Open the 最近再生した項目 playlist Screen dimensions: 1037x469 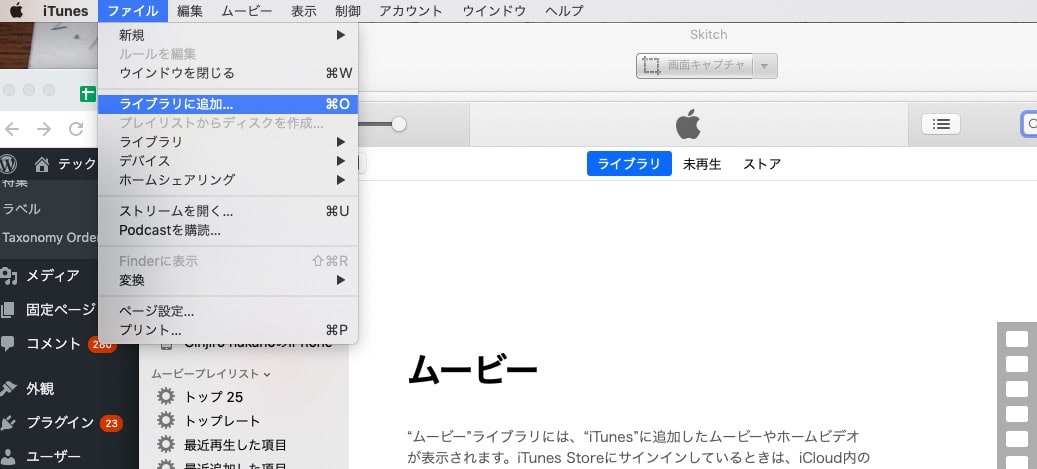(235, 445)
